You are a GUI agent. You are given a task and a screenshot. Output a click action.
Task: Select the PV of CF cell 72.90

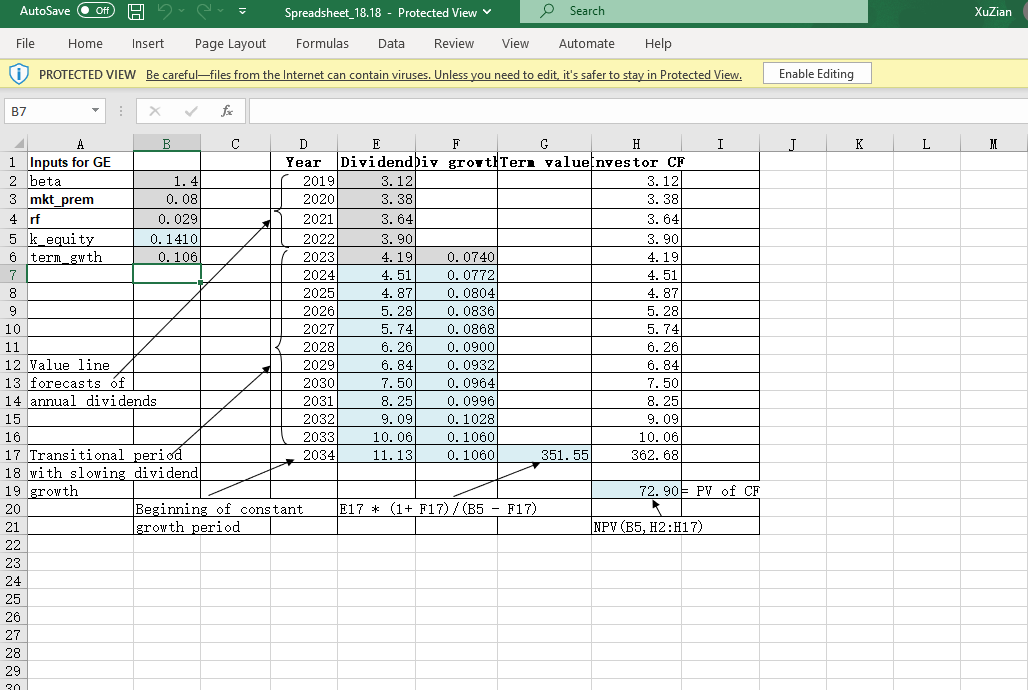pos(636,491)
